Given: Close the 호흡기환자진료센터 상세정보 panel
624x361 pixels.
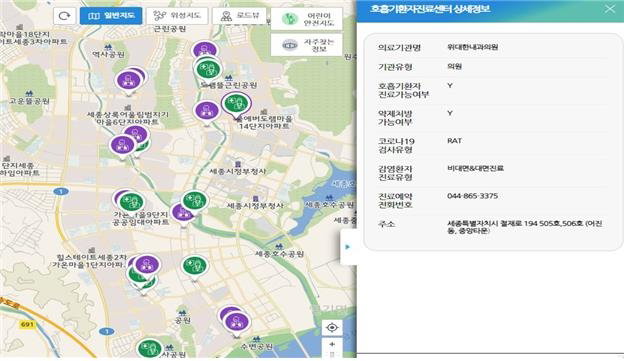Looking at the screenshot, I should tap(610, 9).
